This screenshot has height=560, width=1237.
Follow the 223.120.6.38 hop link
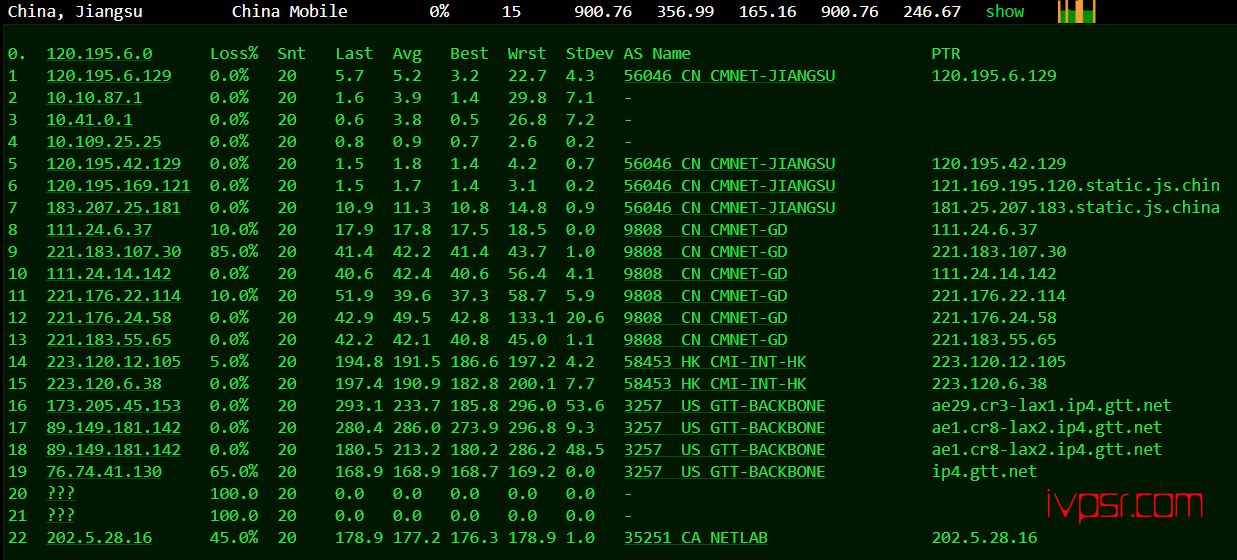104,384
